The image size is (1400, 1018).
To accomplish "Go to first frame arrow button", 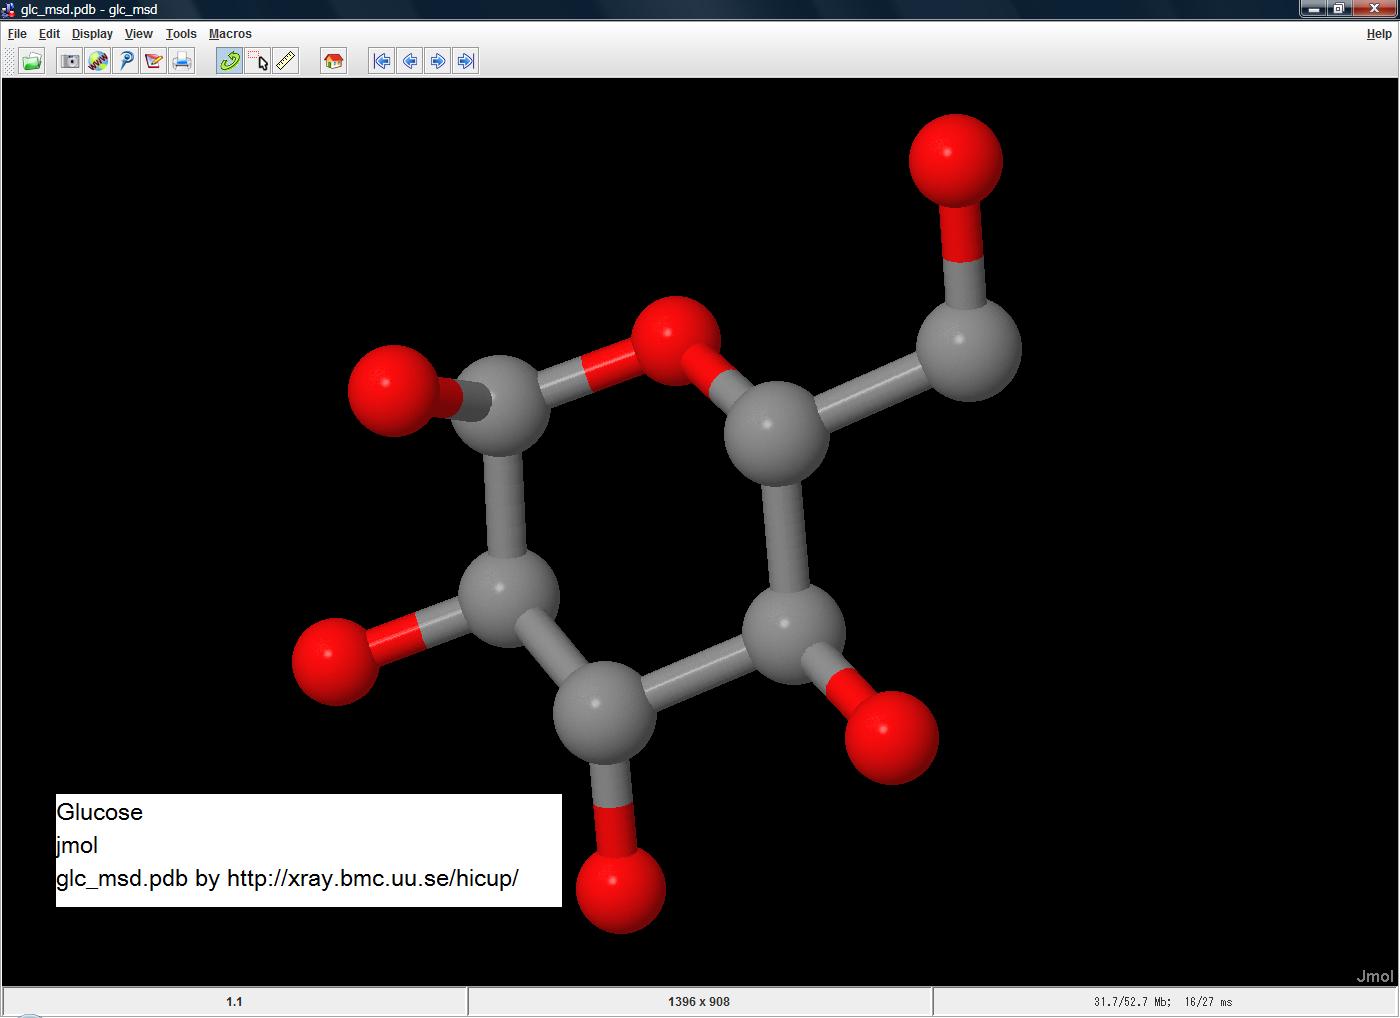I will tap(381, 61).
